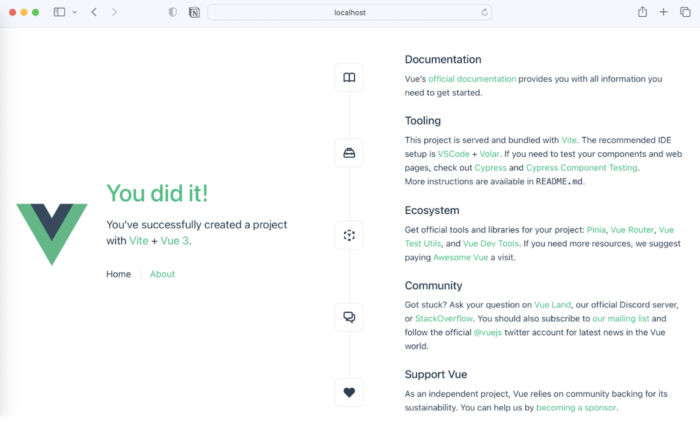Expand the sidebar dropdown chevron
Screen dimensions: 700x428
[75, 12]
